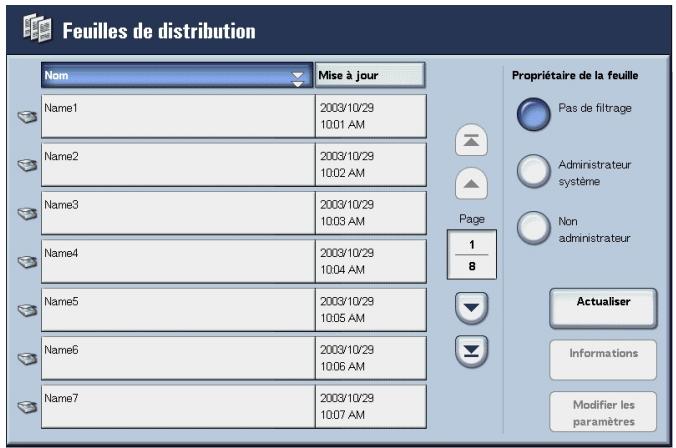Go up one page with the up arrow
The height and width of the screenshot is (448, 676).
471,184
